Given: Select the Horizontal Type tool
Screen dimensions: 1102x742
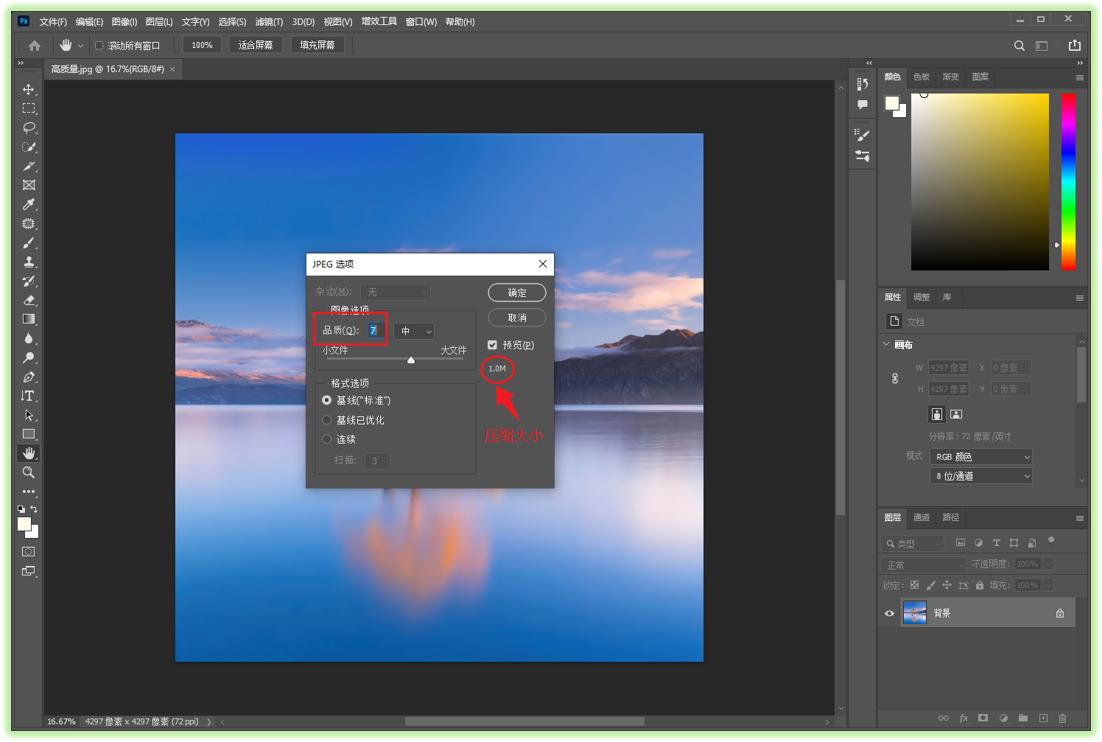Looking at the screenshot, I should tap(29, 396).
